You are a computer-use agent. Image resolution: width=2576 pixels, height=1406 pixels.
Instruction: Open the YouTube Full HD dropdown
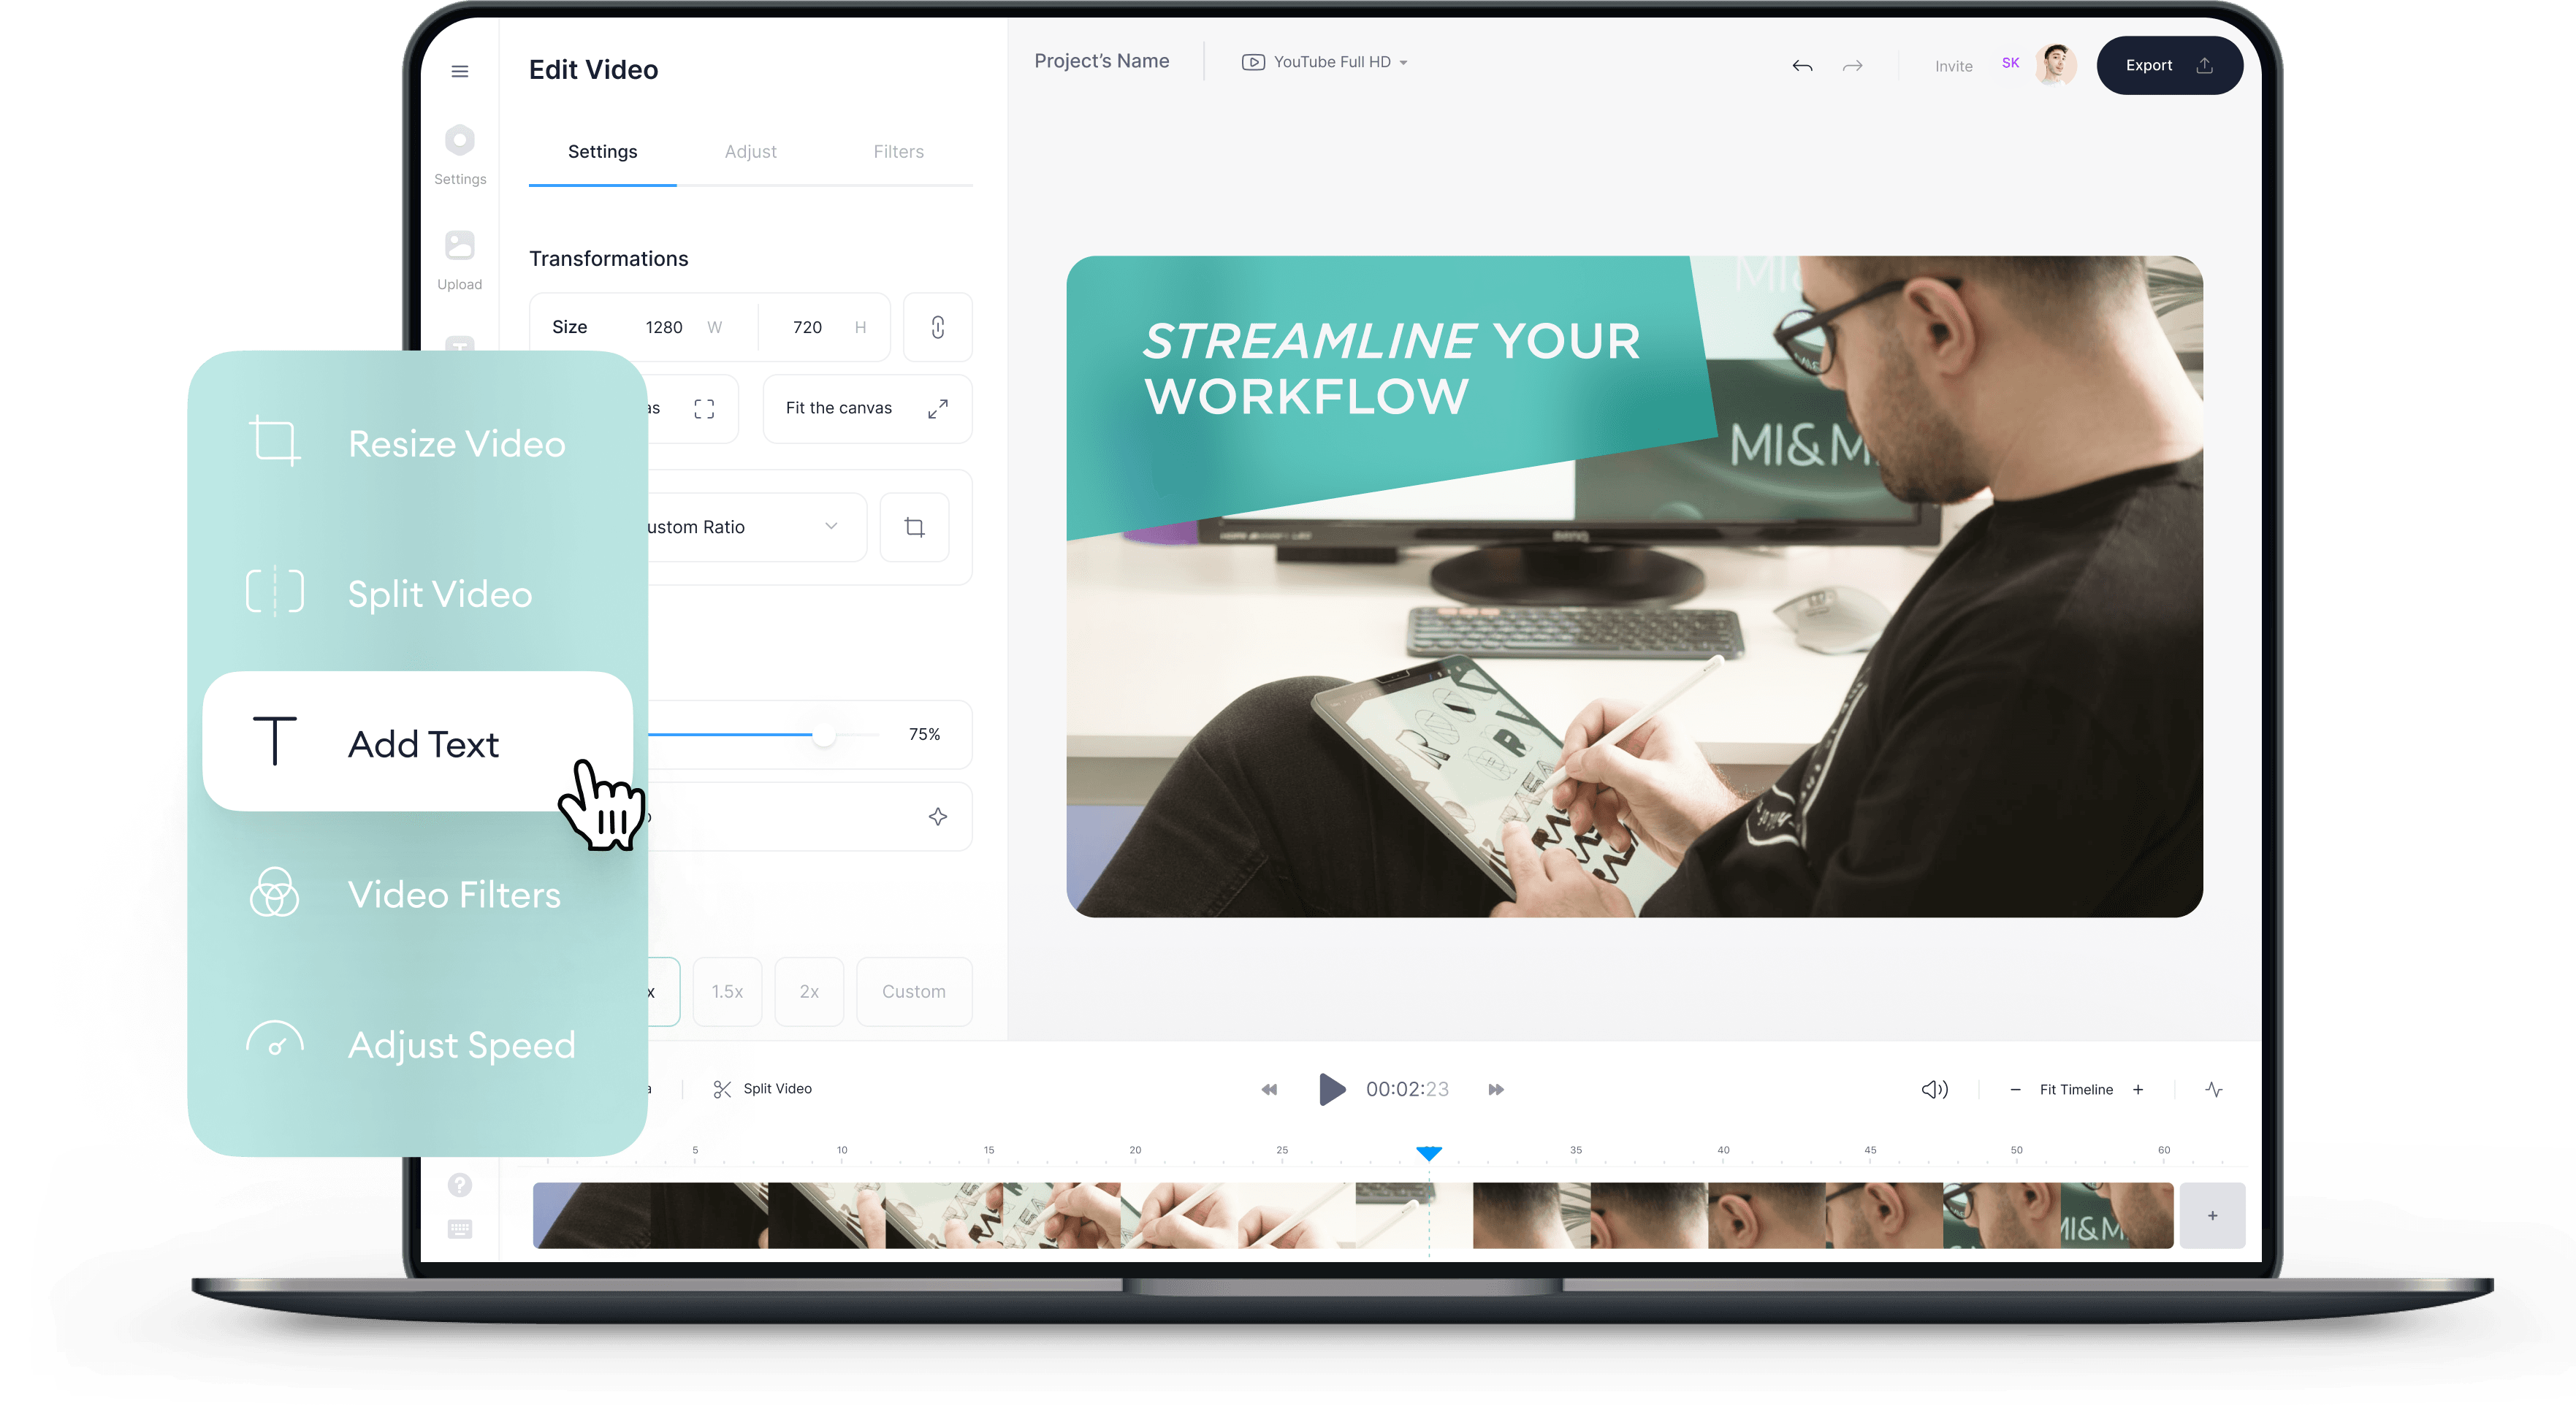[1326, 62]
